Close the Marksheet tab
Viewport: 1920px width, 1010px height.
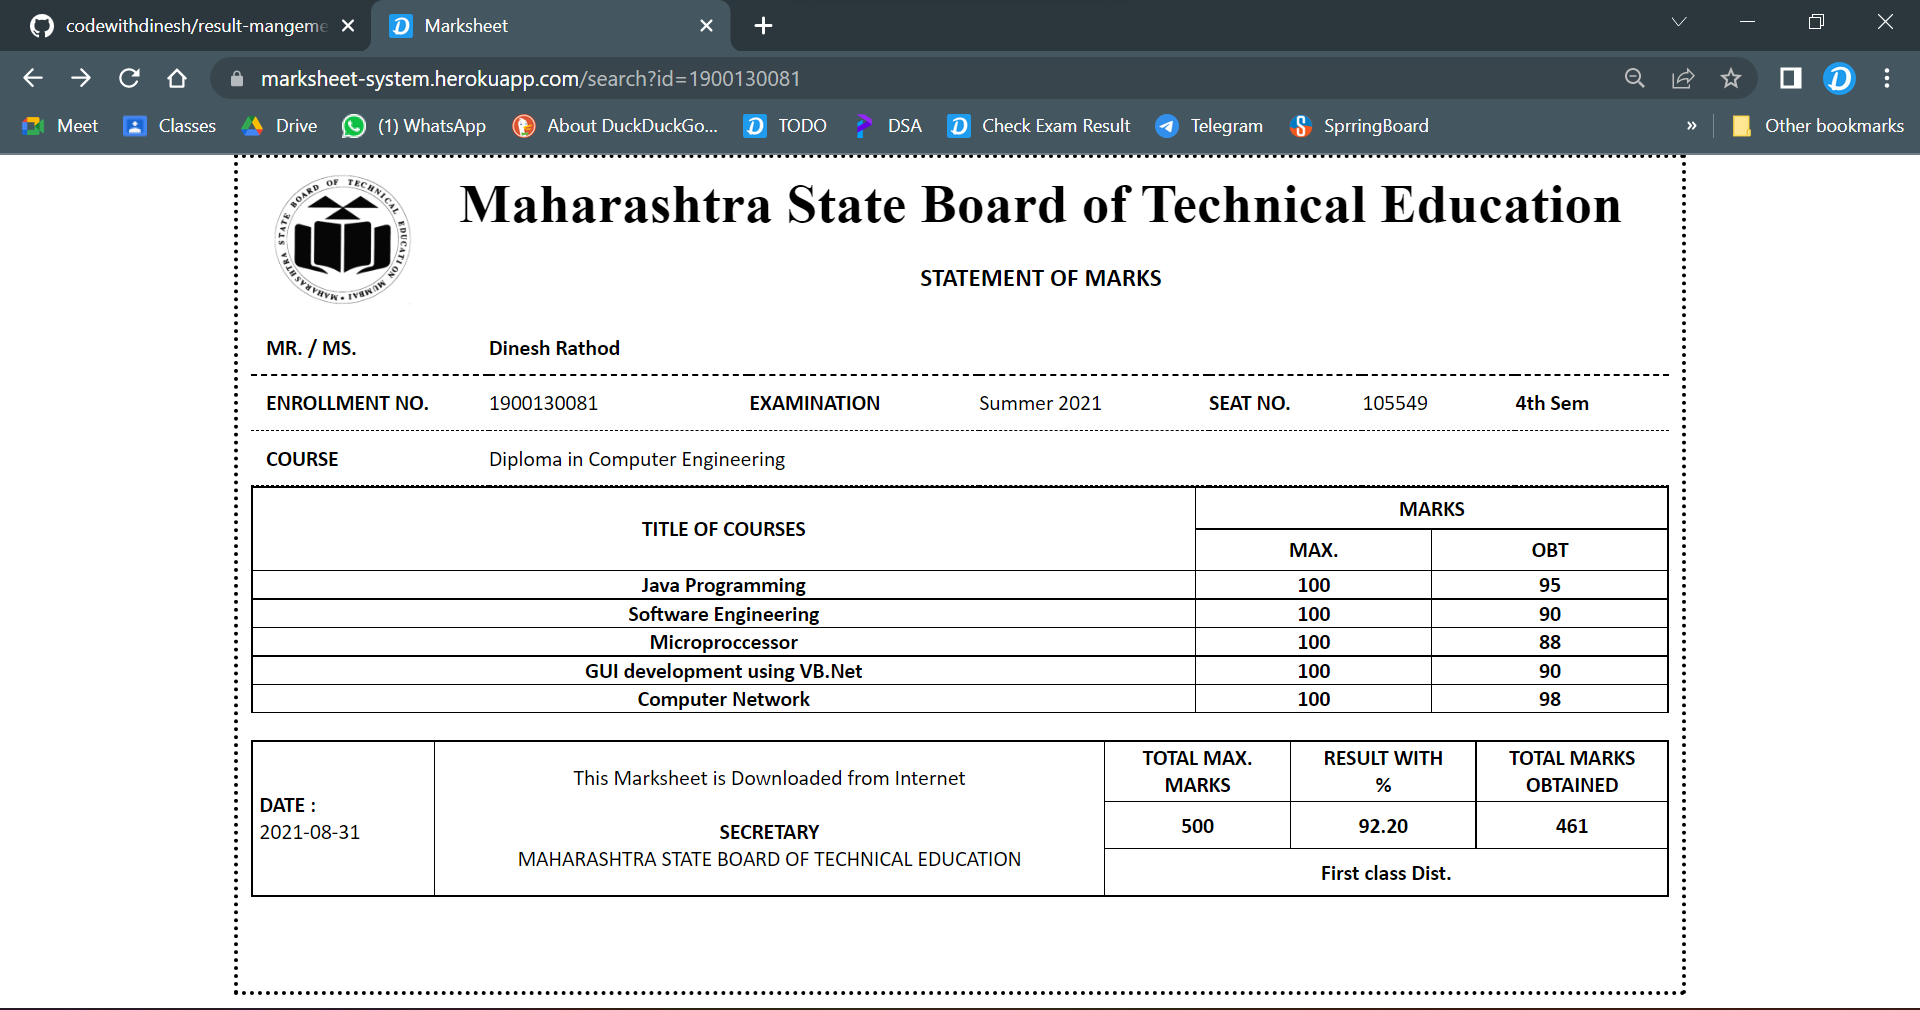pyautogui.click(x=706, y=26)
